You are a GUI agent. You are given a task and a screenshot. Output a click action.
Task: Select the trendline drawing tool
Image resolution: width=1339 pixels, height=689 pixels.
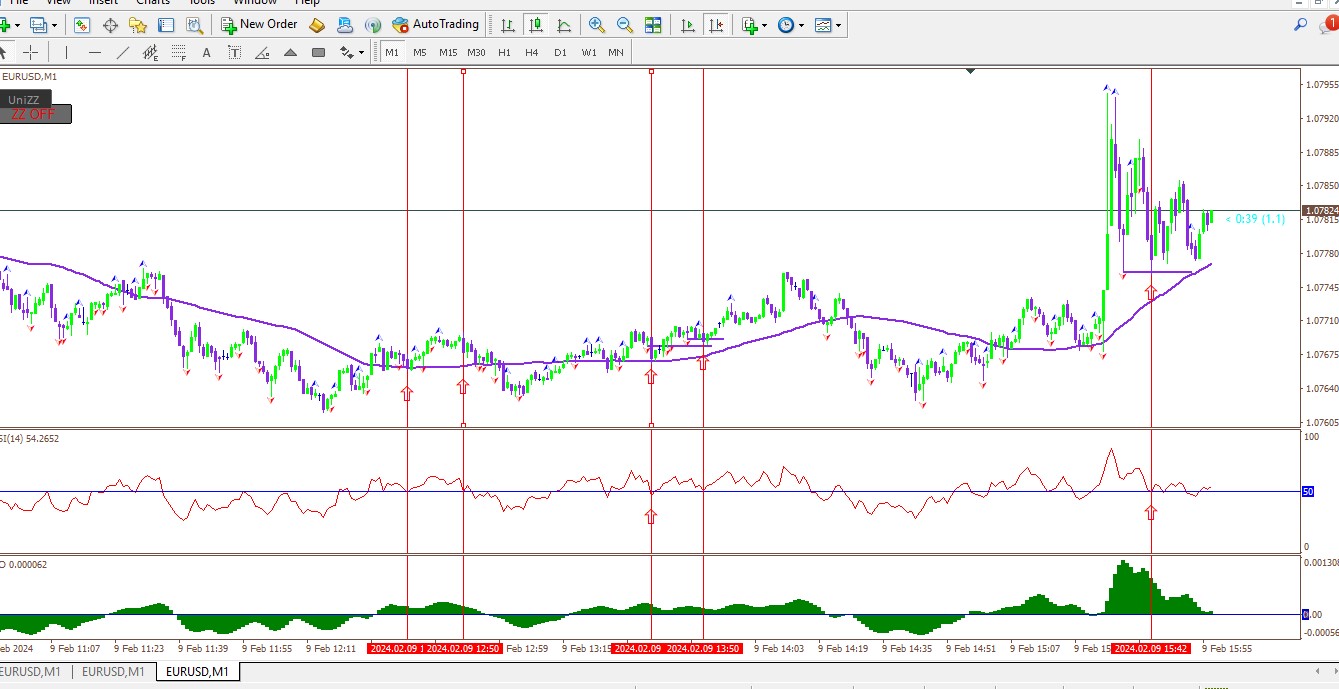point(123,52)
